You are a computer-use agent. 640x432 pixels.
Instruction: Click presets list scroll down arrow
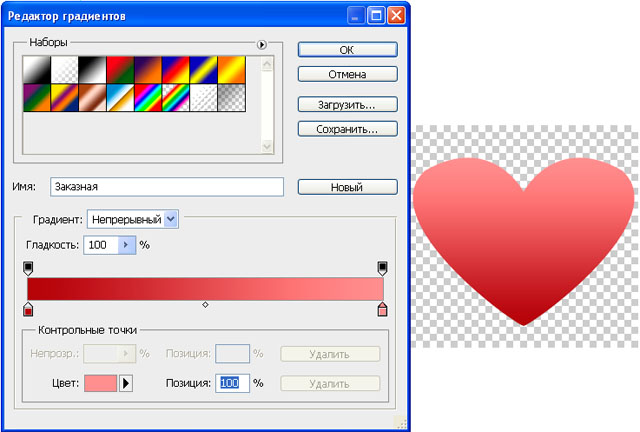267,146
